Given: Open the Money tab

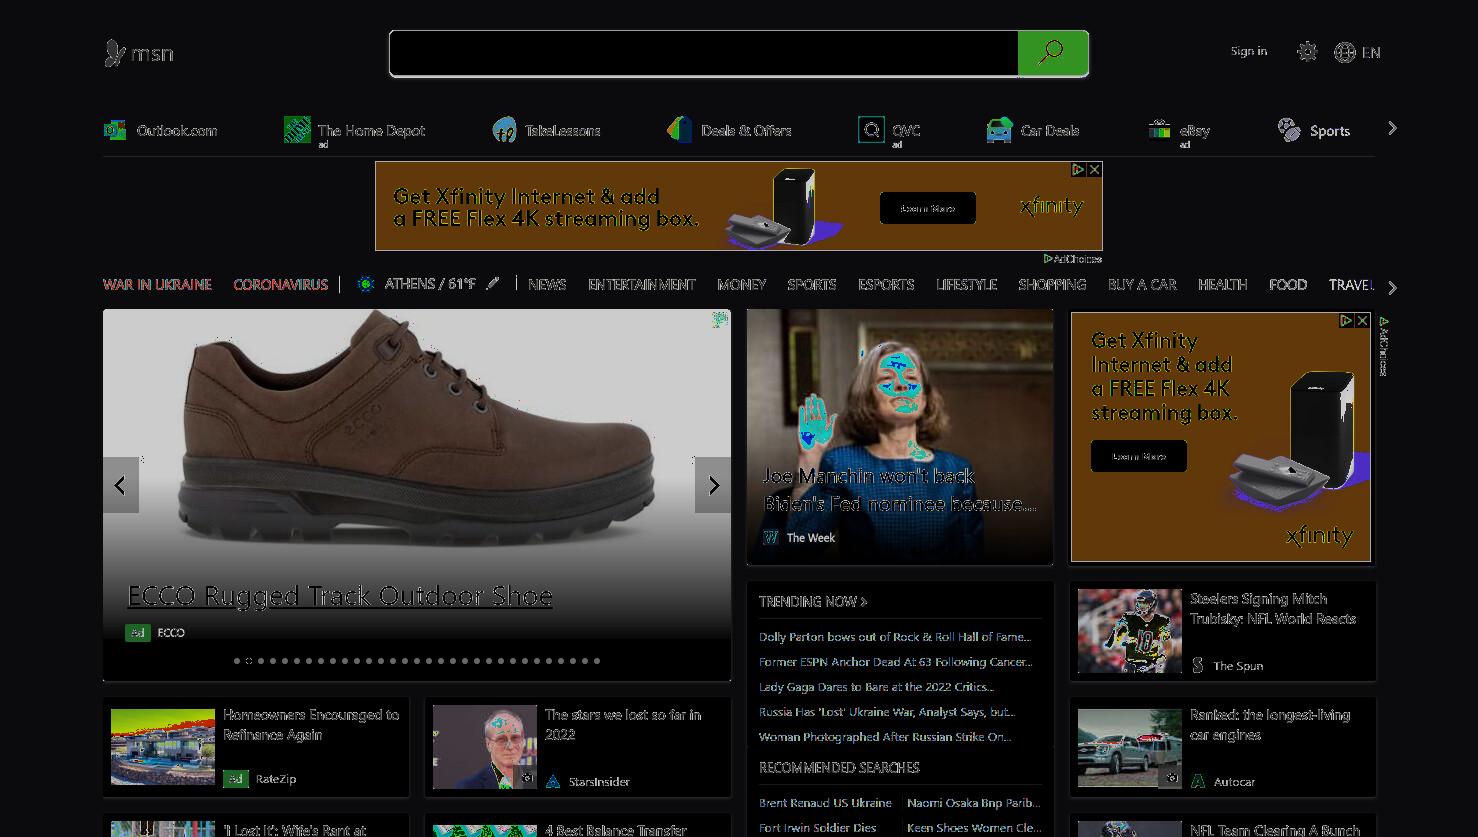Looking at the screenshot, I should (742, 284).
